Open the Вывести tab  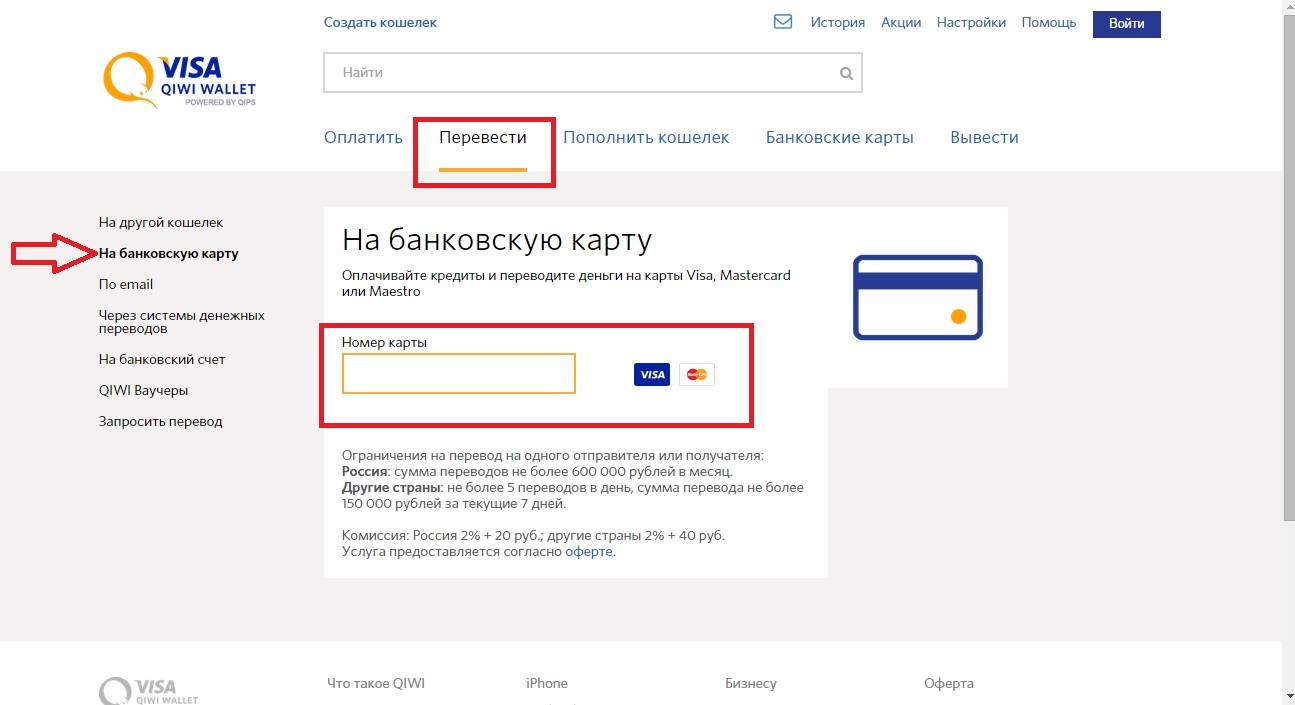click(x=984, y=138)
